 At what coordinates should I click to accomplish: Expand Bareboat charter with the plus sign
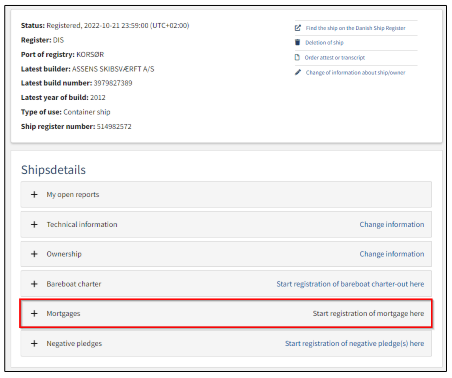(x=34, y=284)
